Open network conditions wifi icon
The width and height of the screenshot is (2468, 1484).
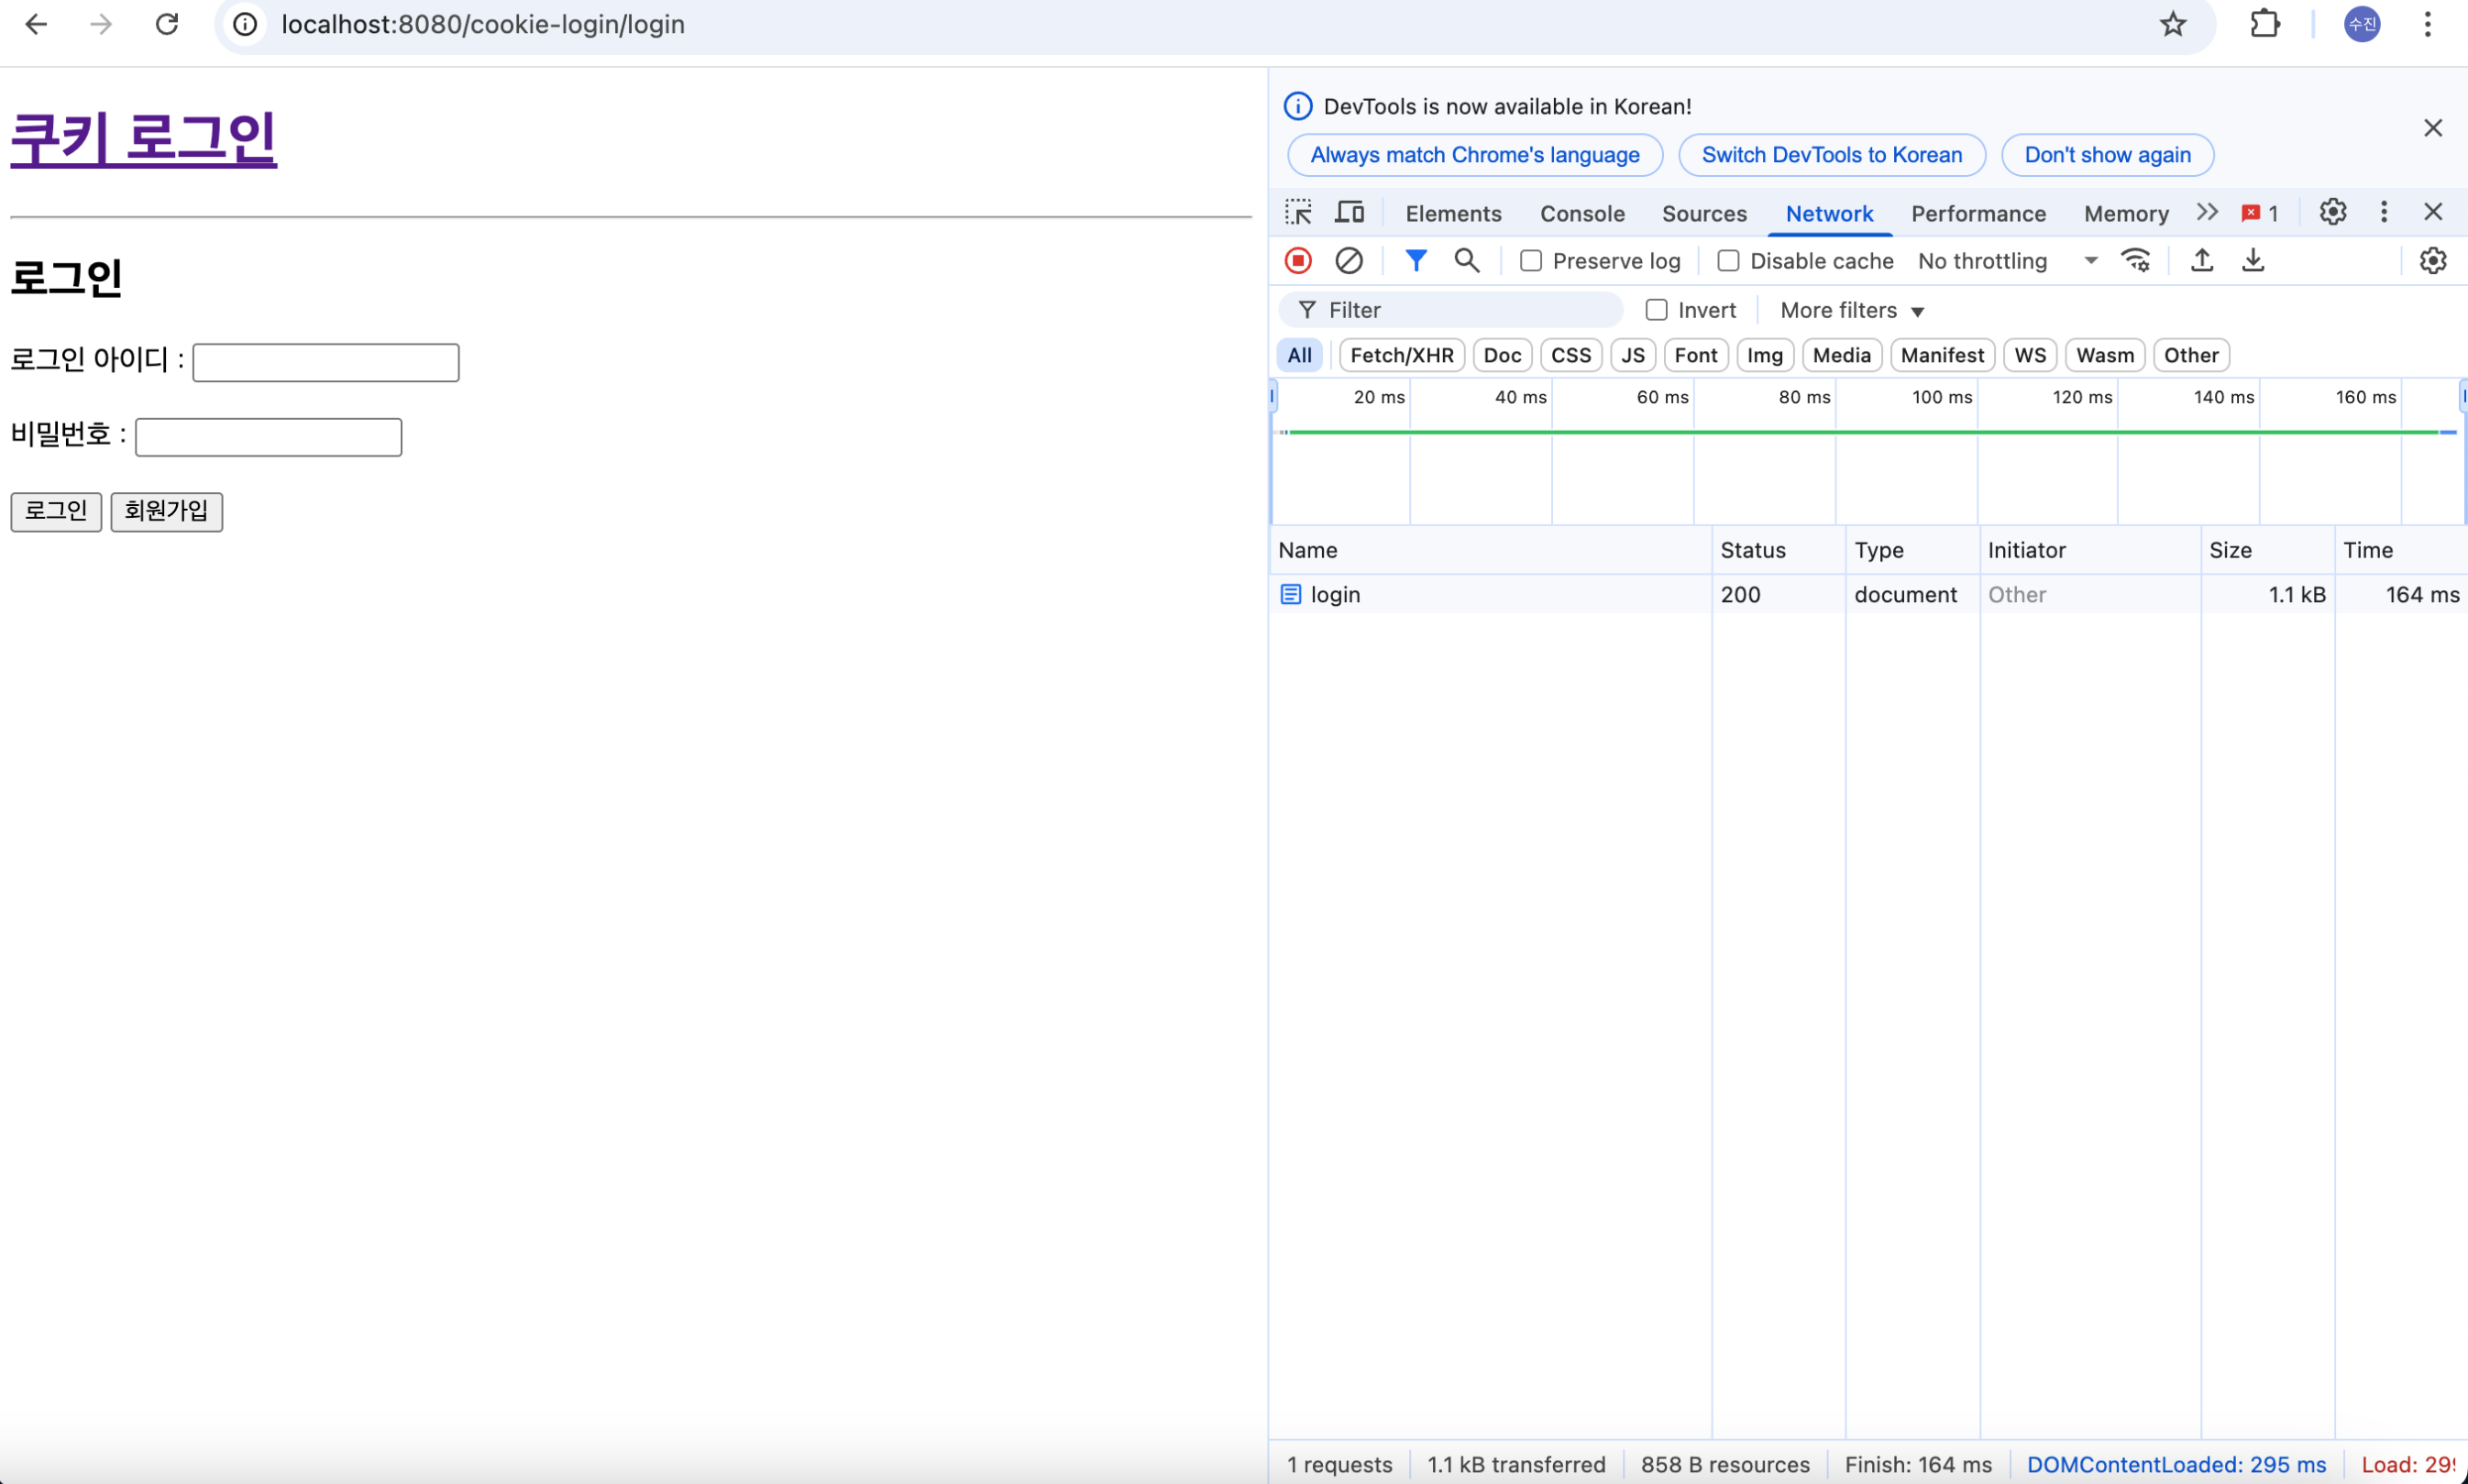pos(2135,261)
